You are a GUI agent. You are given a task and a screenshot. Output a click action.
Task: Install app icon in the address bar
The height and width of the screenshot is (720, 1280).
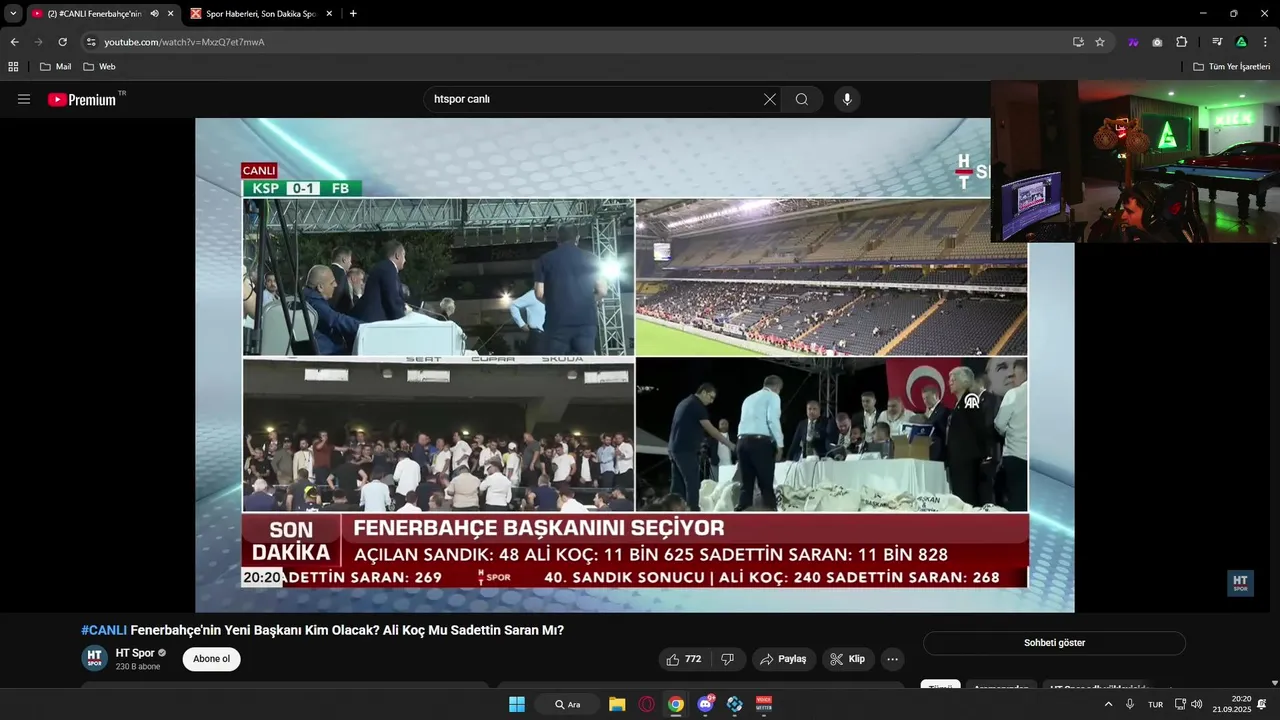click(x=1078, y=42)
